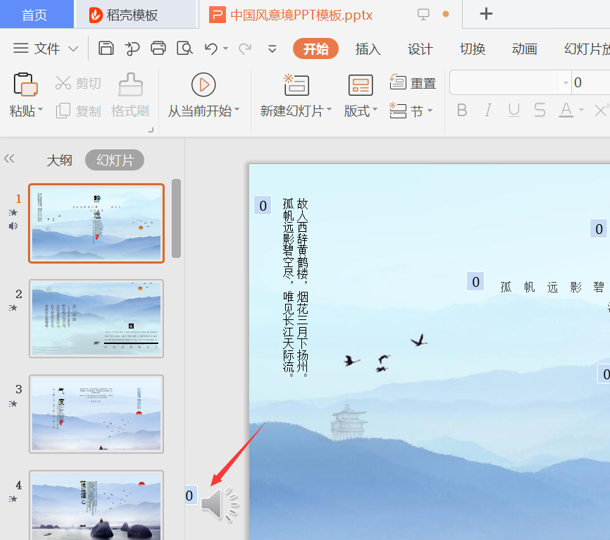This screenshot has width=610, height=540.
Task: Click the export to PDF icon
Action: [132, 49]
